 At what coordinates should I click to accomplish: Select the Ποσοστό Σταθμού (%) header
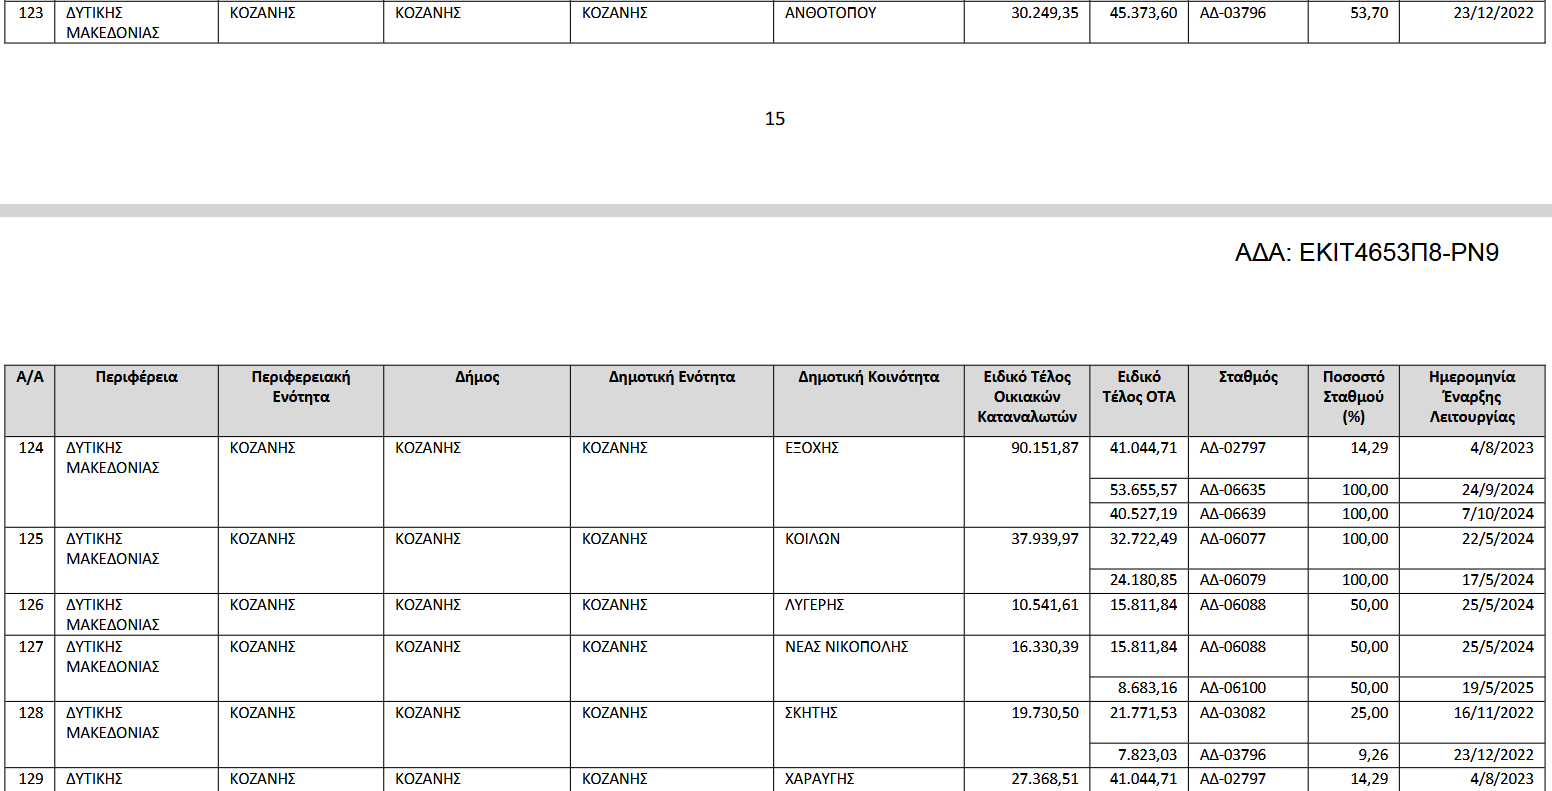[1353, 397]
